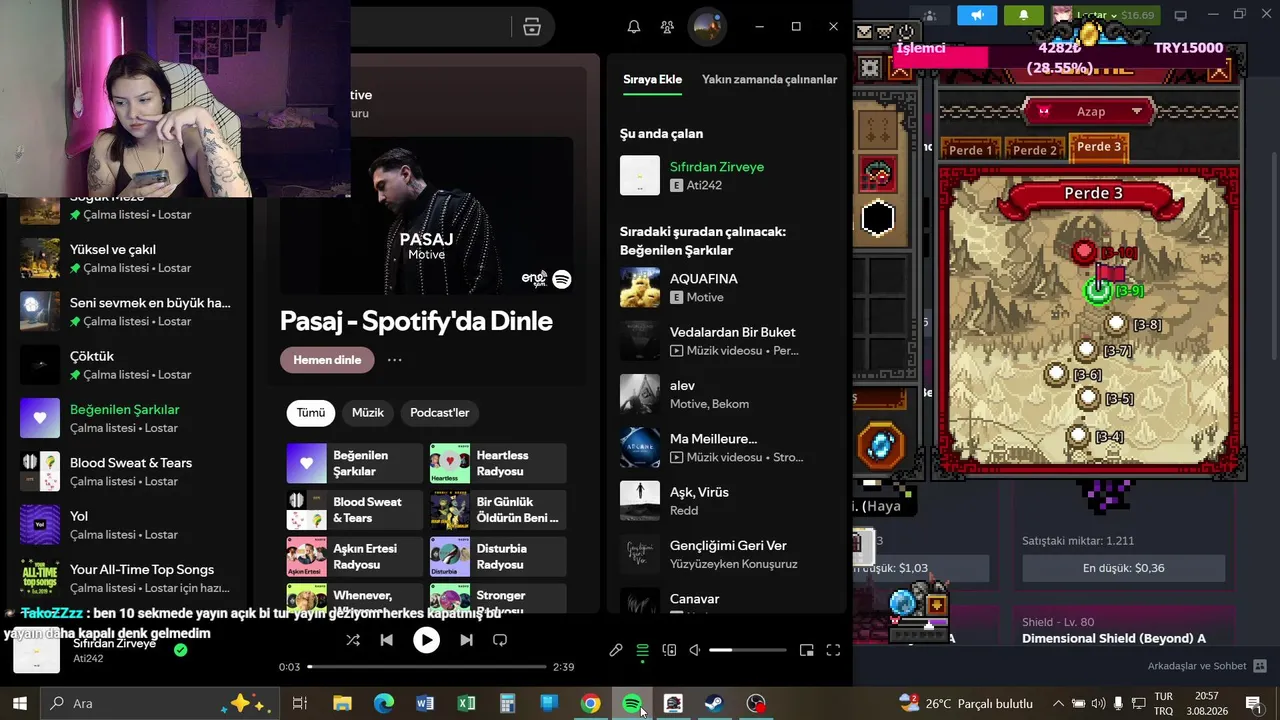
Task: Skip to the previous track
Action: pos(387,640)
